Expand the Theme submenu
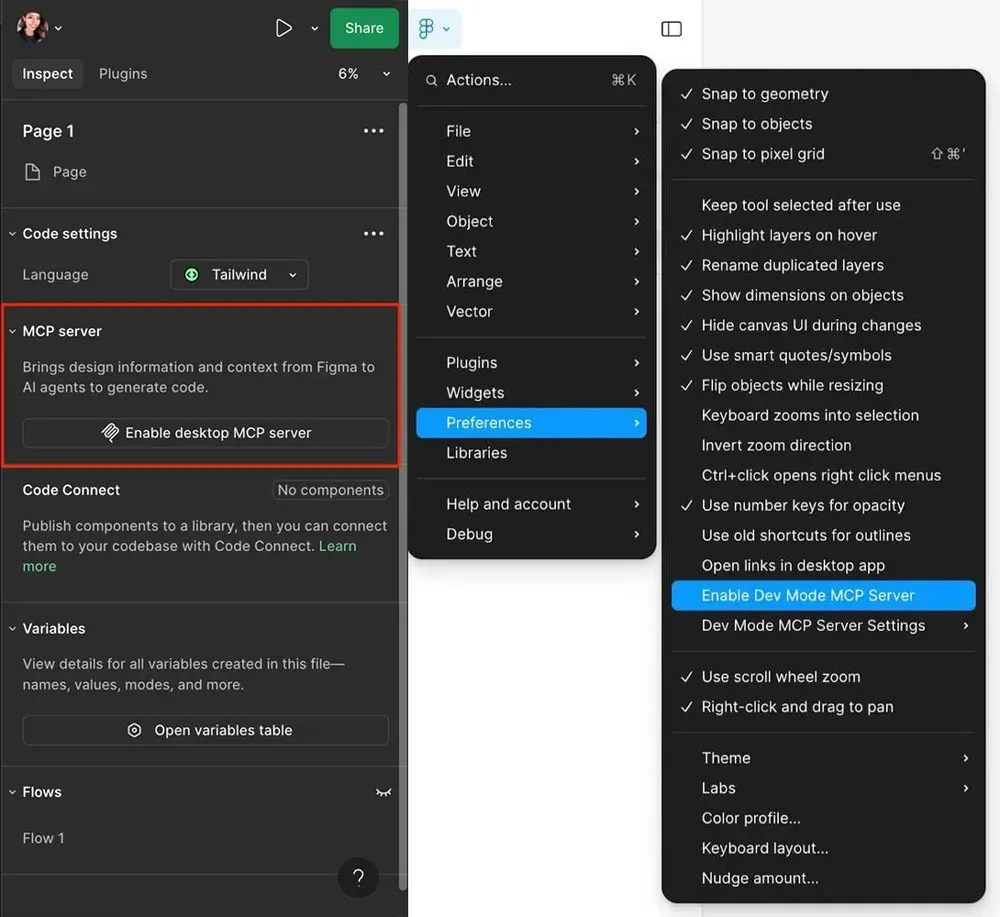This screenshot has height=917, width=1000. click(x=823, y=758)
